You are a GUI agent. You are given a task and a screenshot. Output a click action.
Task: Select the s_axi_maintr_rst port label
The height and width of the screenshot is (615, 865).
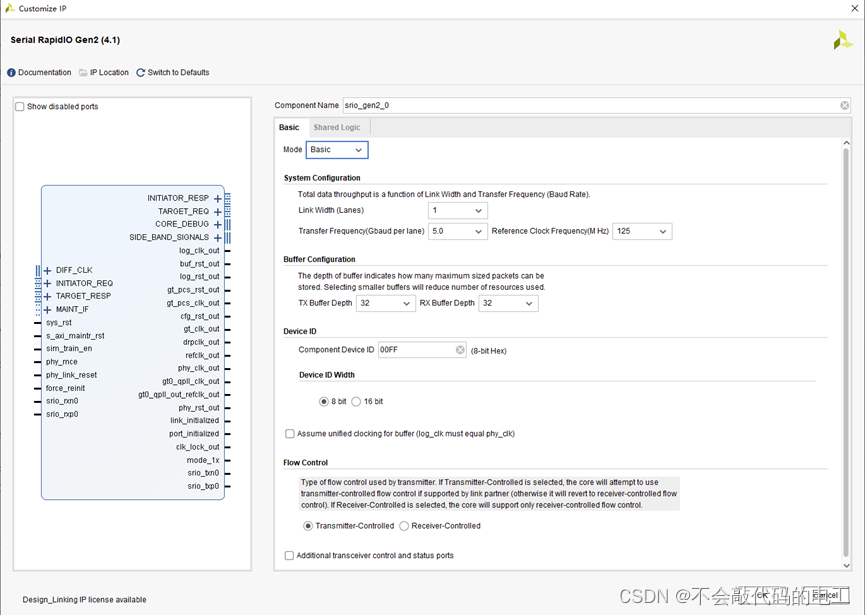click(x=75, y=336)
